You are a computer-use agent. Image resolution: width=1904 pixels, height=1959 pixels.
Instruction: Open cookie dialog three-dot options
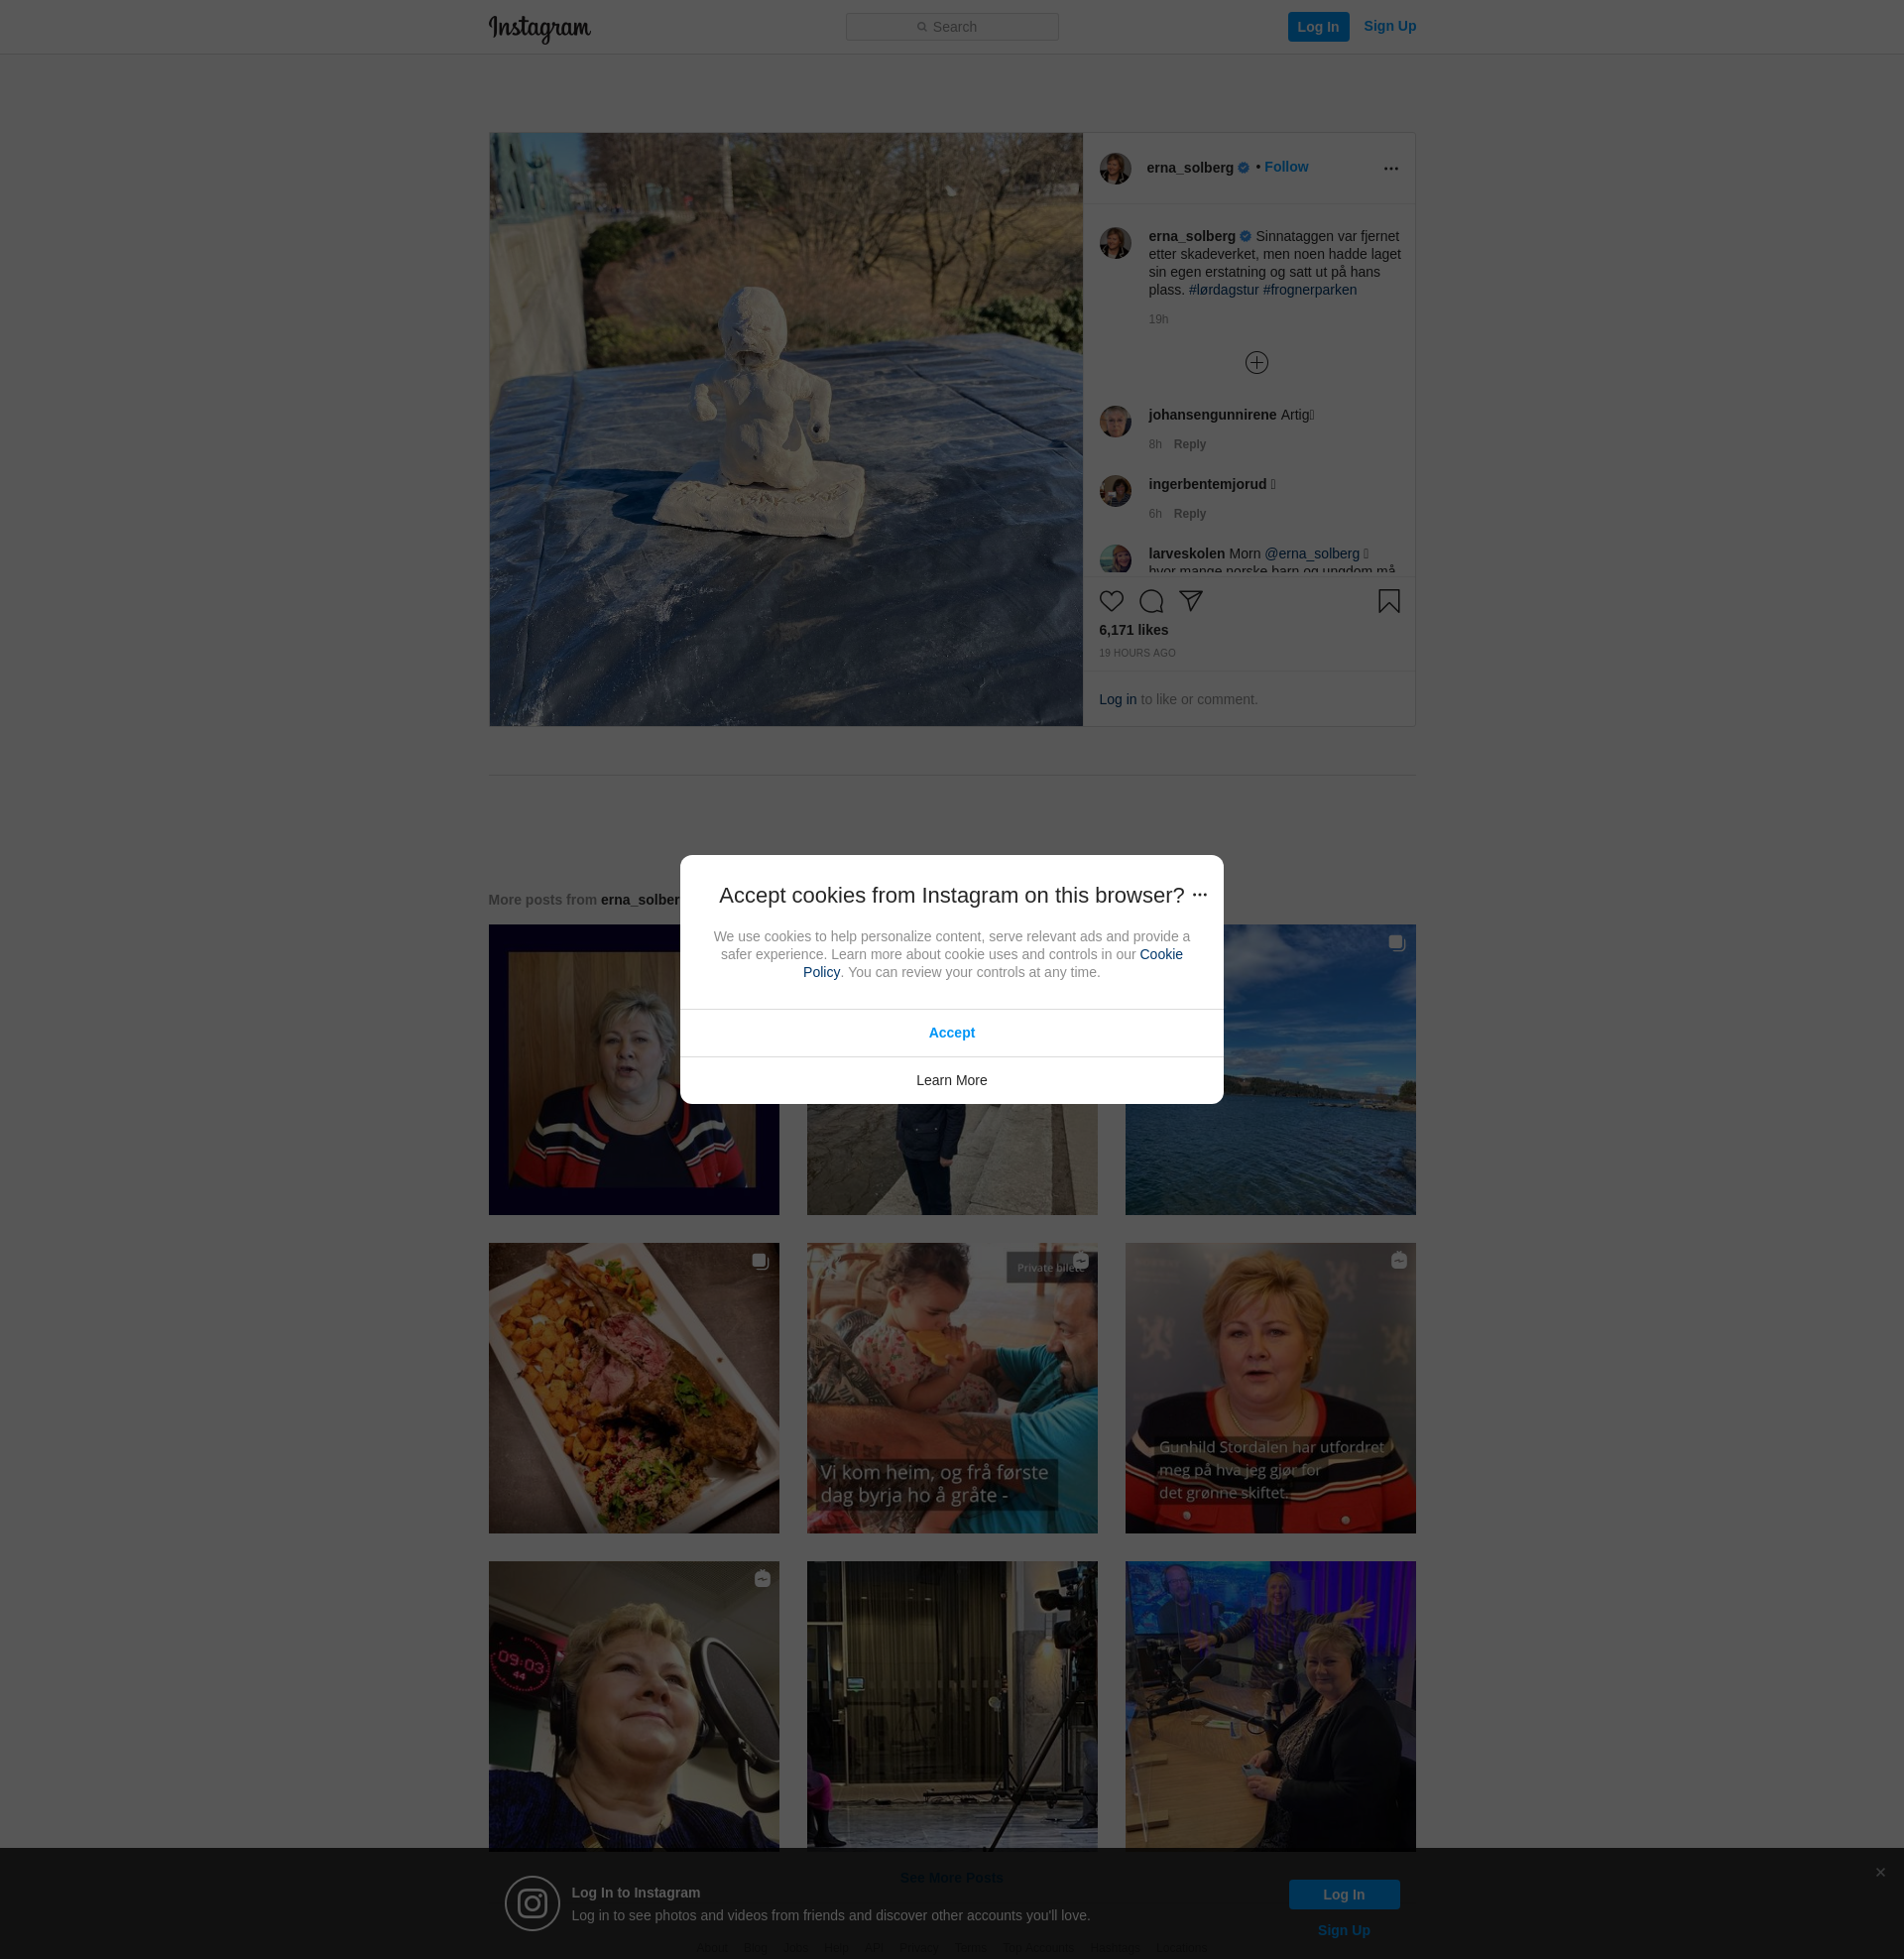[x=1199, y=895]
